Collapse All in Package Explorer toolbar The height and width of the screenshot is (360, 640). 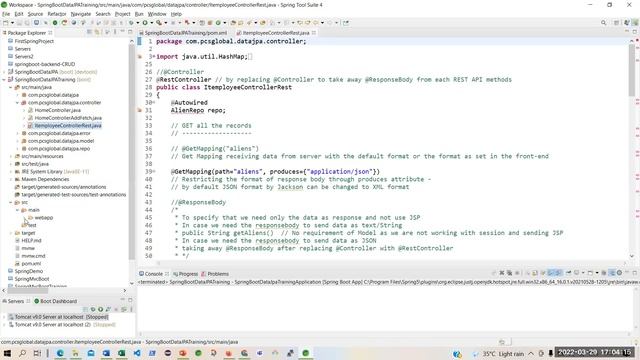89,32
